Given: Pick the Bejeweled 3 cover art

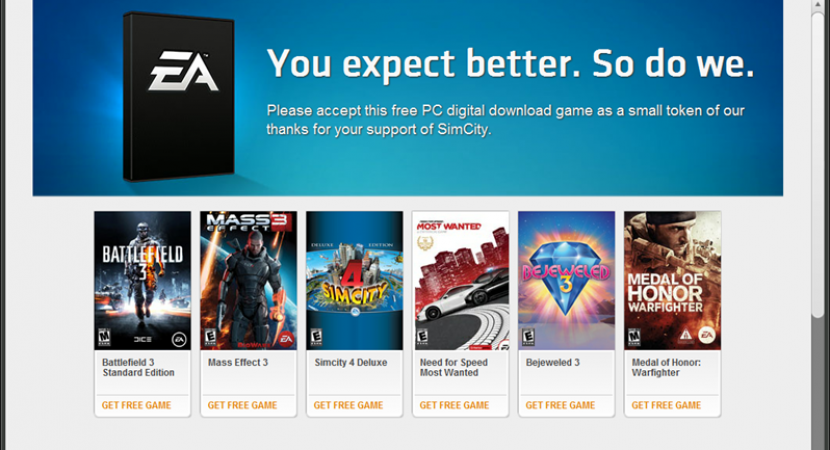Looking at the screenshot, I should tap(566, 281).
